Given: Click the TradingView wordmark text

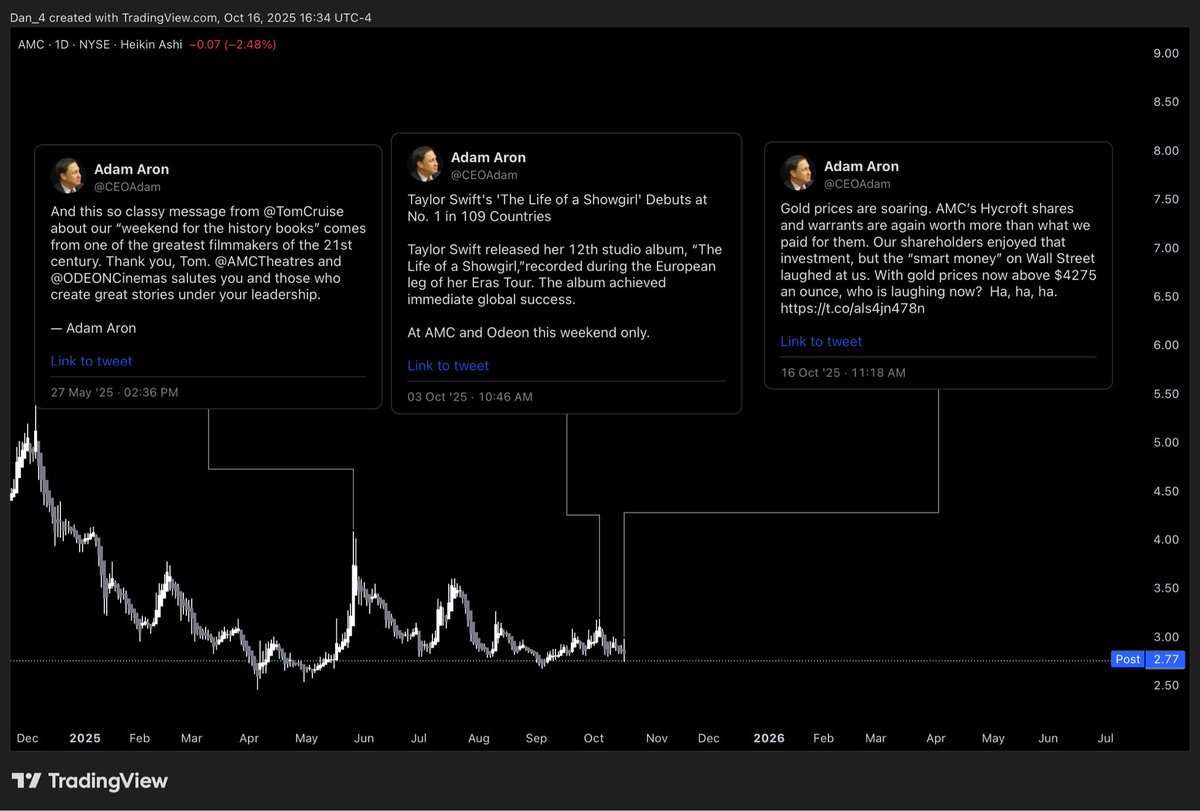Looking at the screenshot, I should (107, 781).
